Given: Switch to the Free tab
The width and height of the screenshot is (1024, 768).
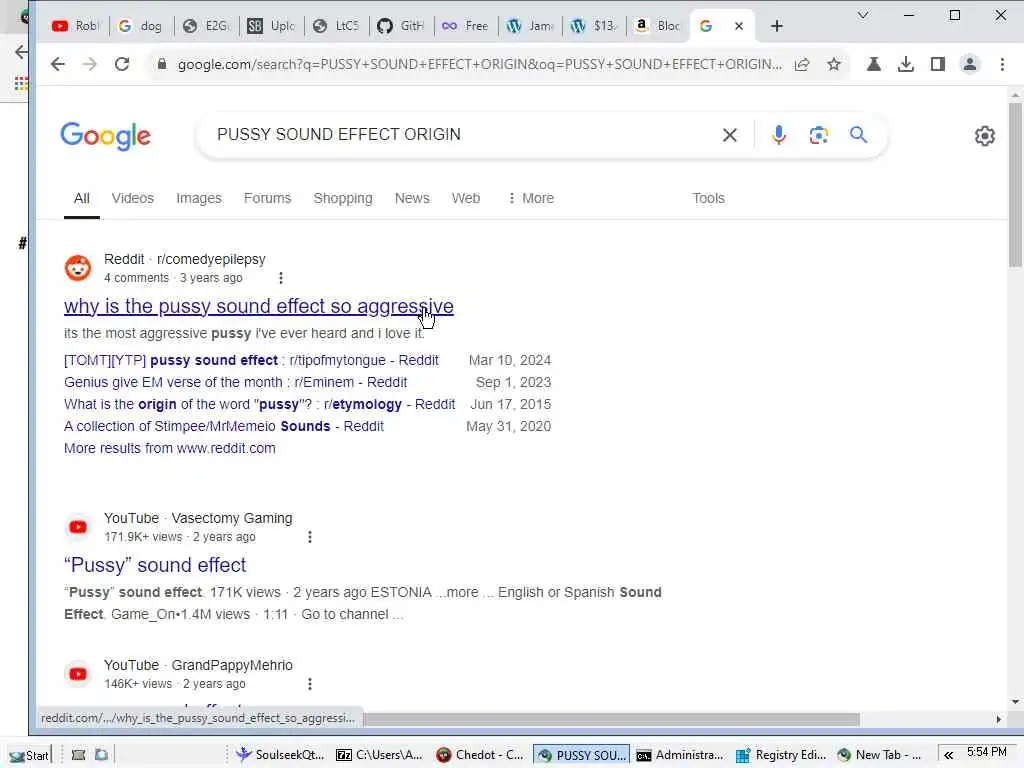Looking at the screenshot, I should click(x=466, y=26).
